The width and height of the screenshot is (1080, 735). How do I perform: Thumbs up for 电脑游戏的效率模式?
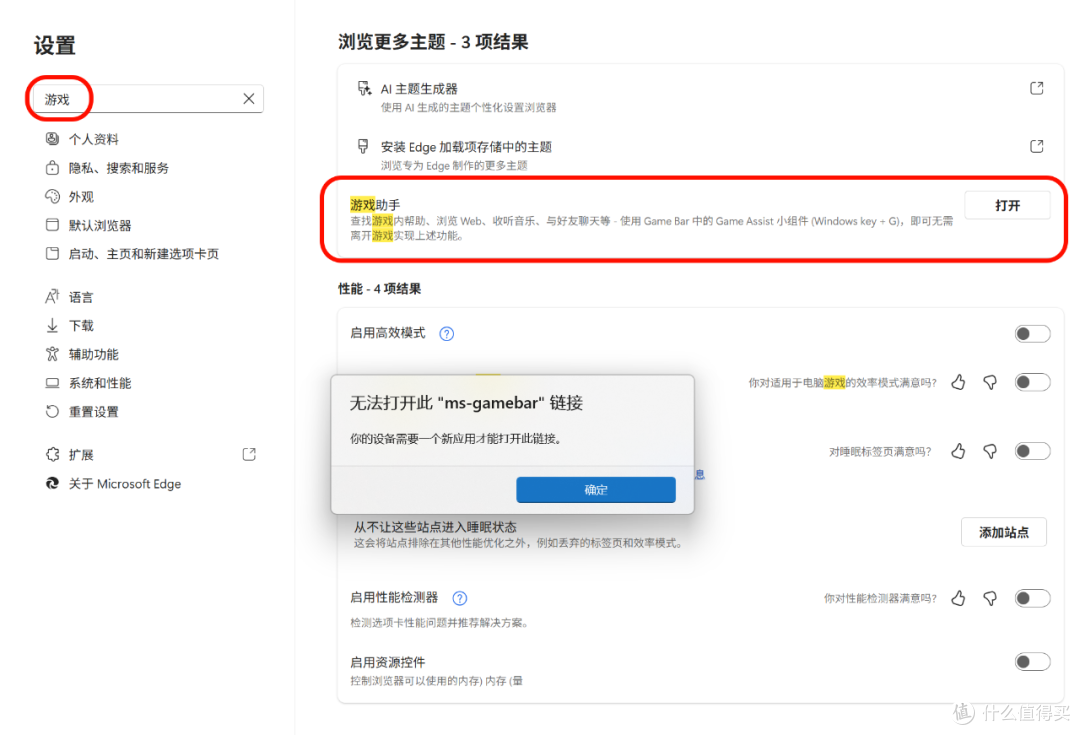click(x=958, y=382)
